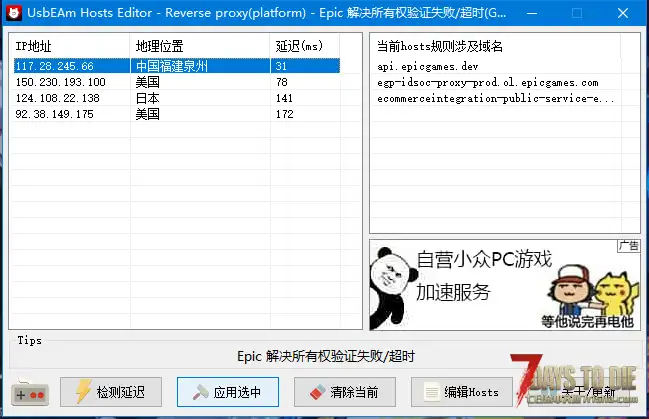
Task: Click the latency value 141
Action: 284,98
